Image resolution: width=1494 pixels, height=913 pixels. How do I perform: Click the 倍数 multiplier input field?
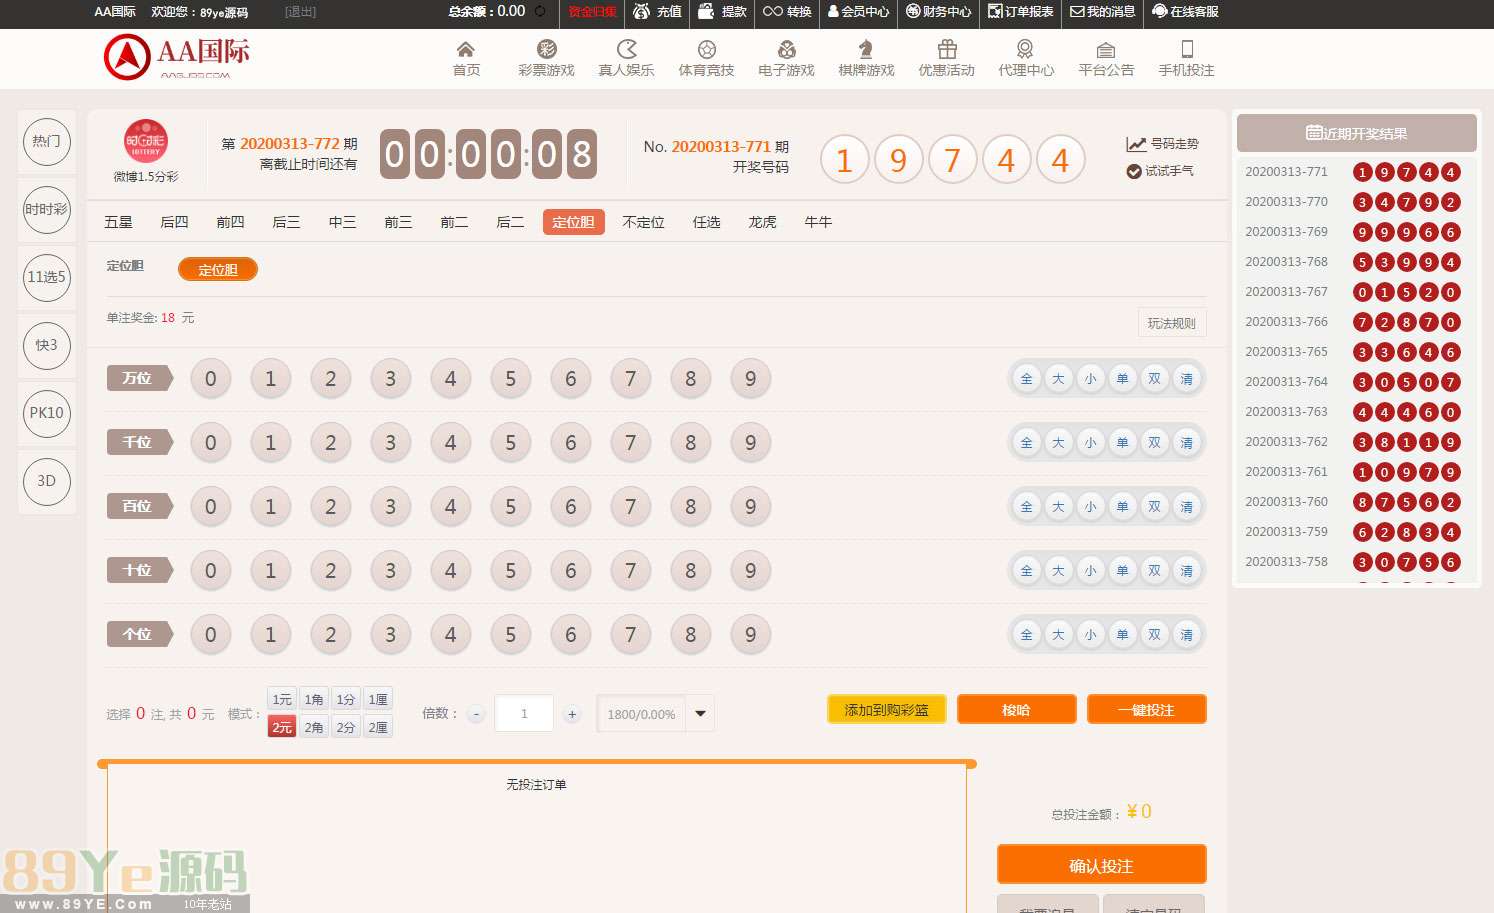(x=524, y=713)
